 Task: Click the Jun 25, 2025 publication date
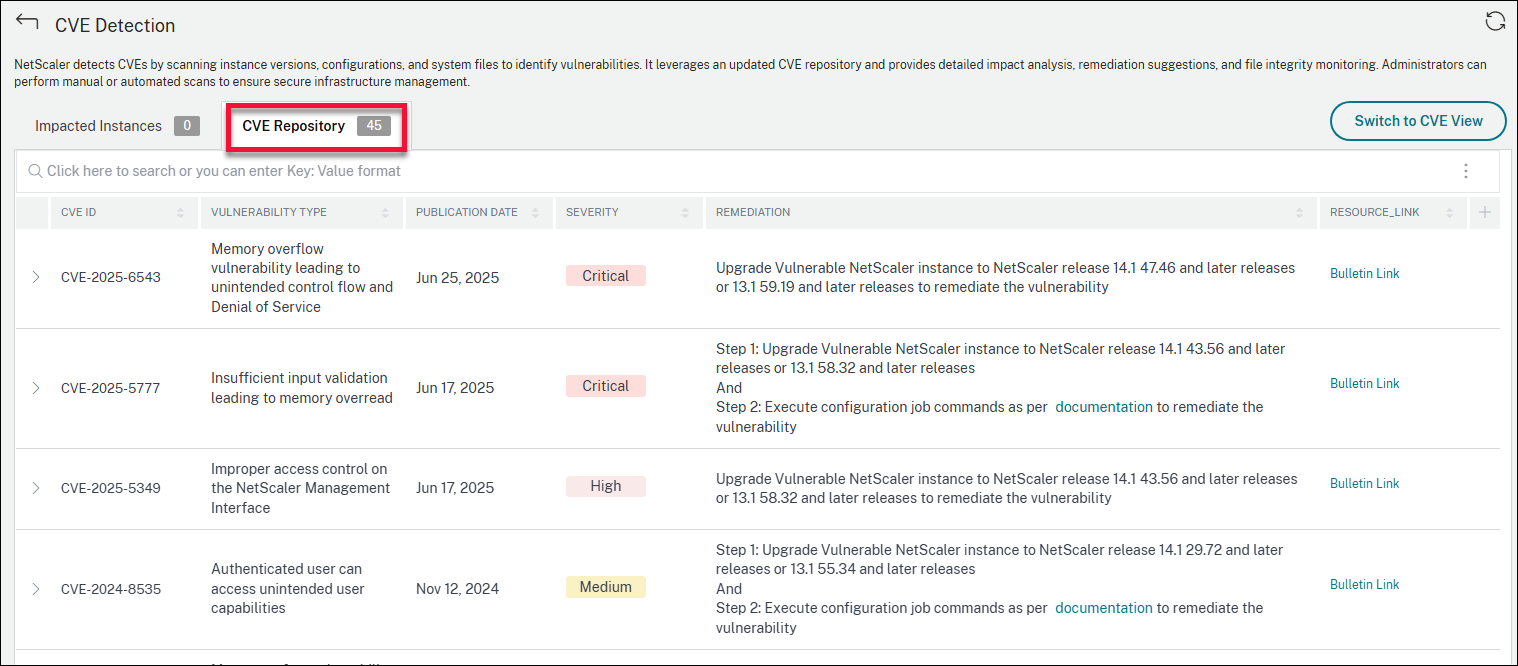coord(457,278)
